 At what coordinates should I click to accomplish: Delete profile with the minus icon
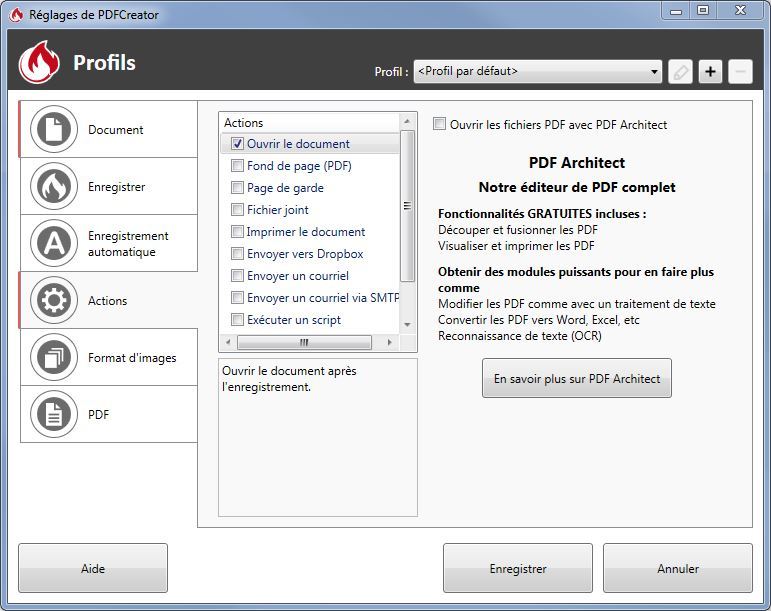click(x=741, y=72)
